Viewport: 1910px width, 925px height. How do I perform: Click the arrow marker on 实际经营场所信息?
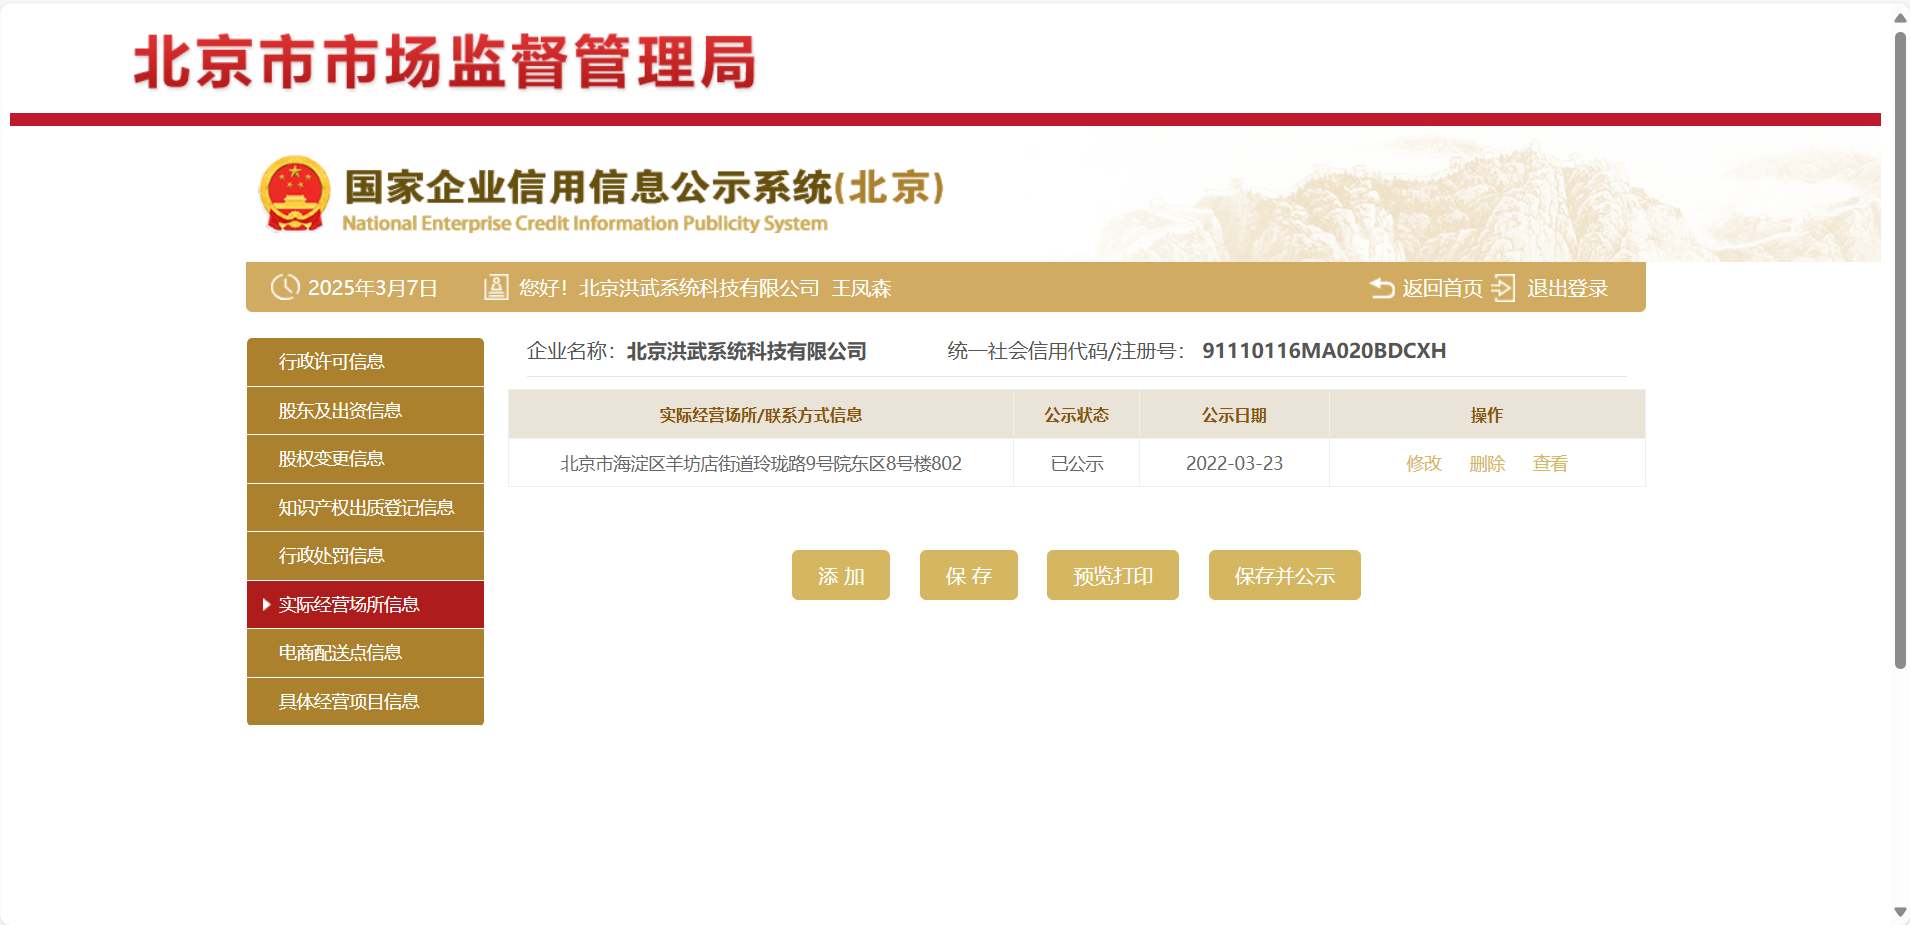pyautogui.click(x=266, y=604)
